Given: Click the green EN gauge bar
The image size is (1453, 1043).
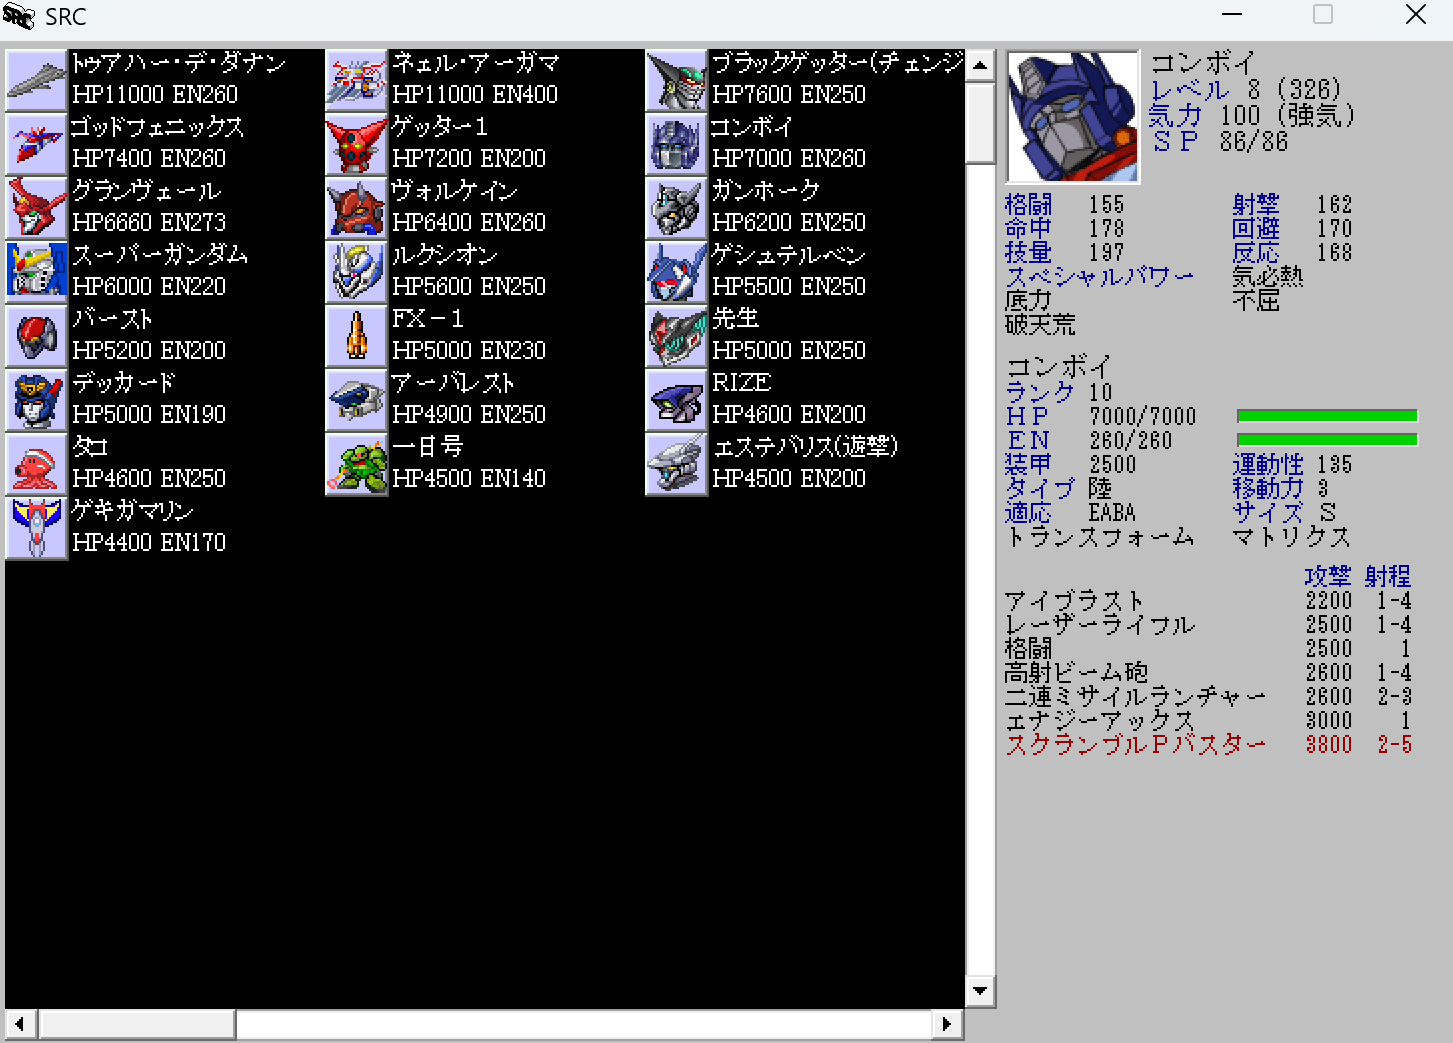Looking at the screenshot, I should pos(1327,440).
